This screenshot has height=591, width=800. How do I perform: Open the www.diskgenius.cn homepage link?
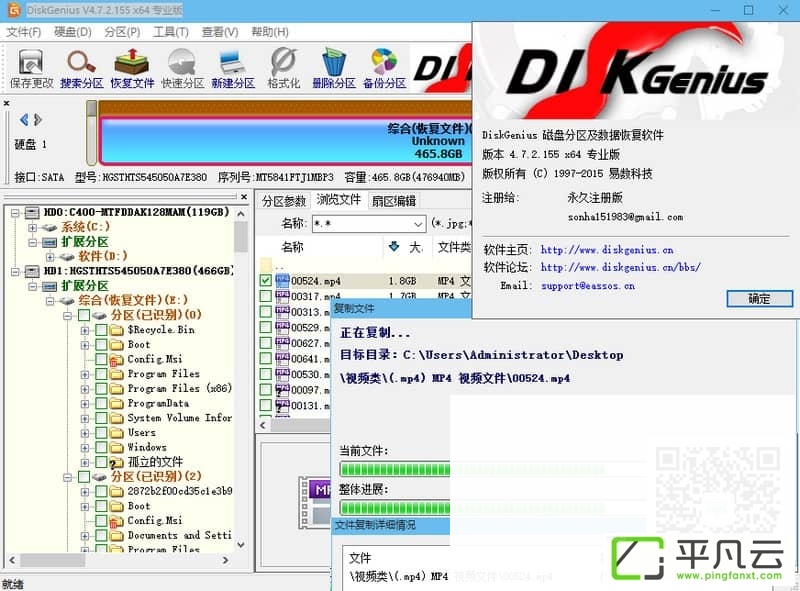(x=607, y=250)
